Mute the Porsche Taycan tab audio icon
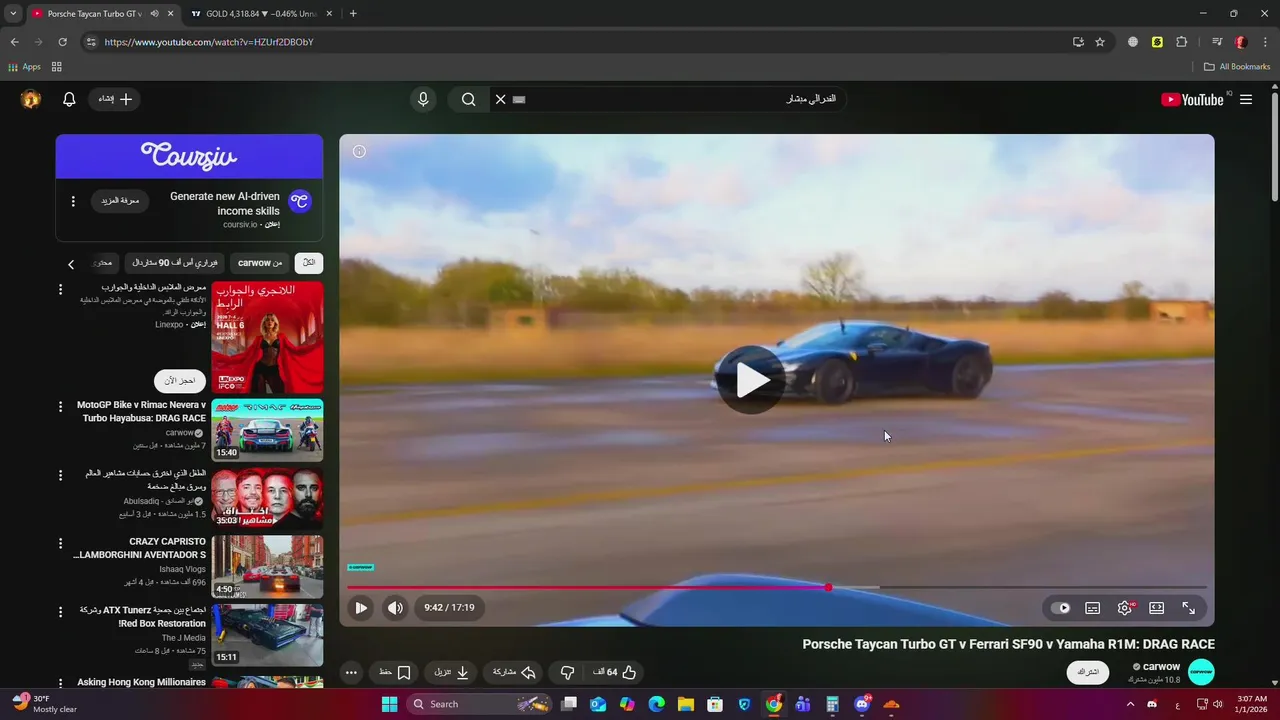Screen dimensions: 1280x720 [x=154, y=14]
